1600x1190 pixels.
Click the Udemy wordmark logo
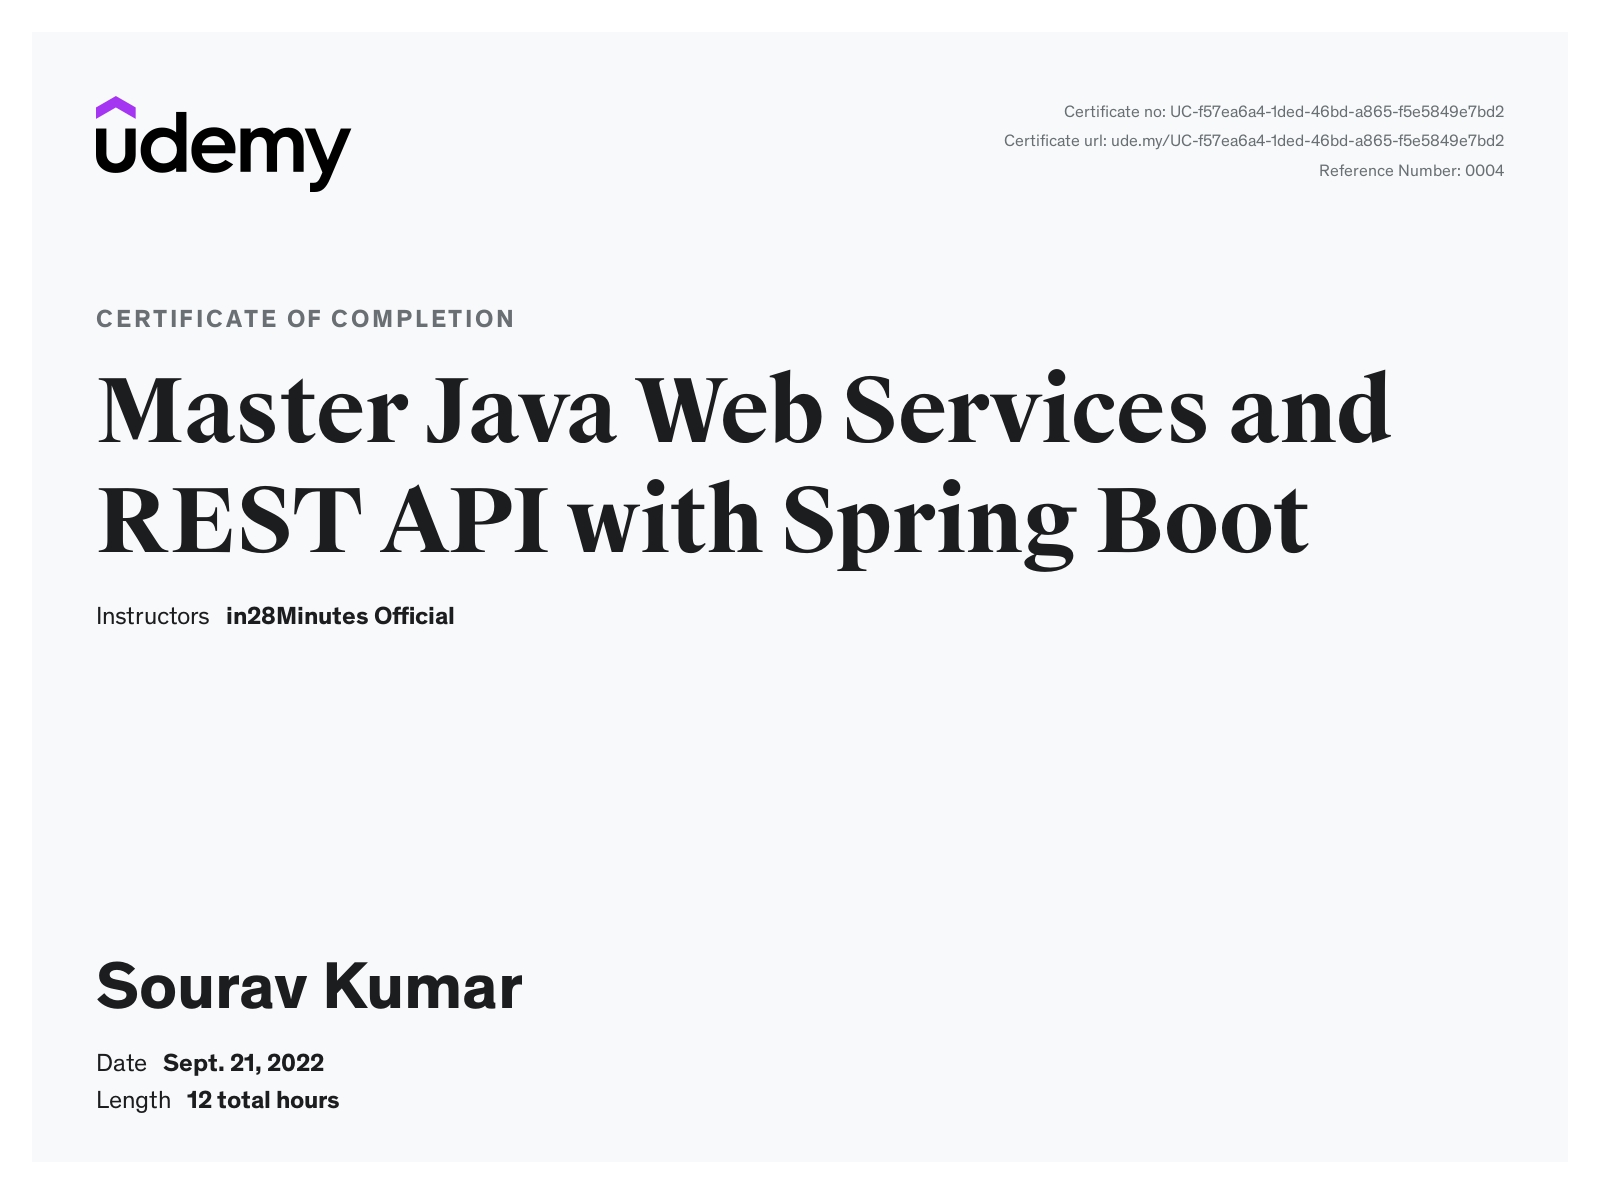(x=222, y=153)
